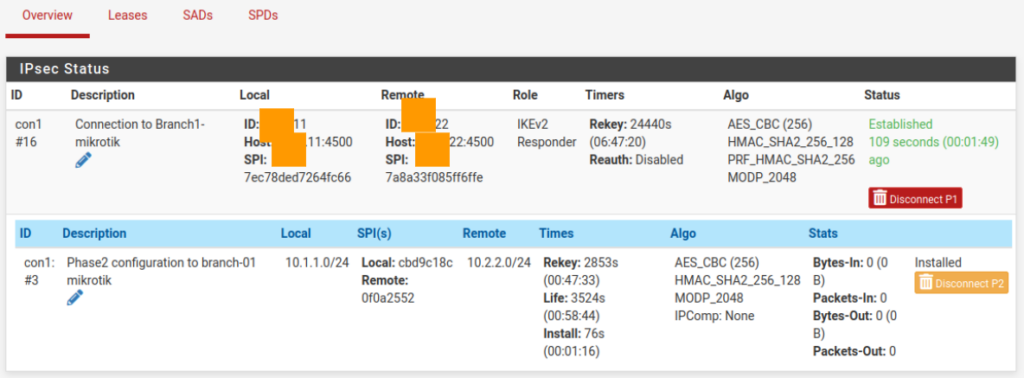
Task: Click the Timers column header
Action: tap(605, 95)
